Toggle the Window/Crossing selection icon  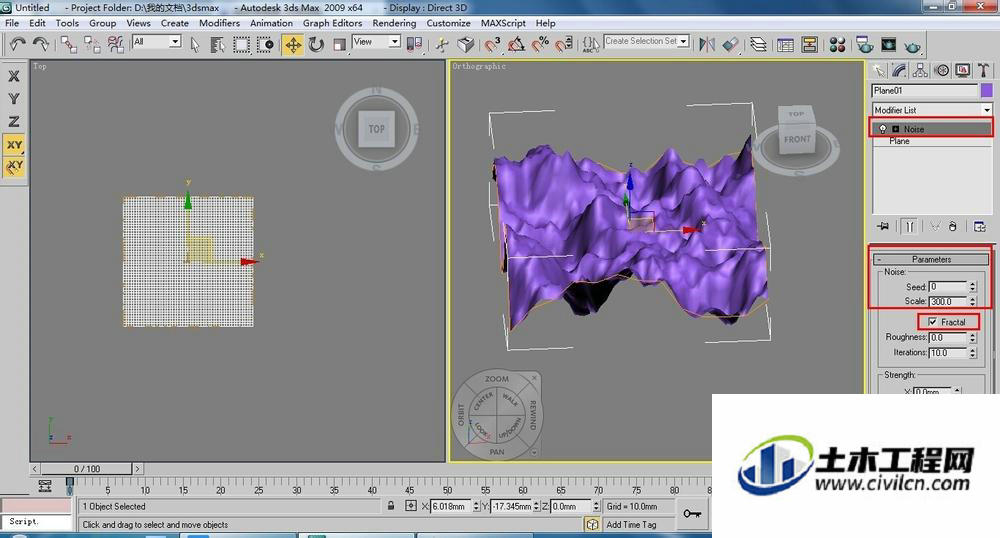click(265, 44)
